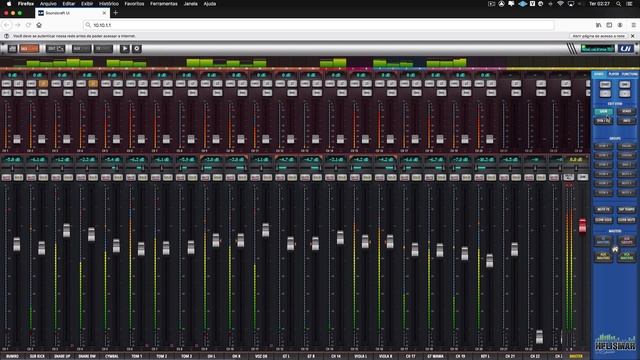Click the gain fader of channel 1 in top strip
This screenshot has width=640, height=360.
17,139
